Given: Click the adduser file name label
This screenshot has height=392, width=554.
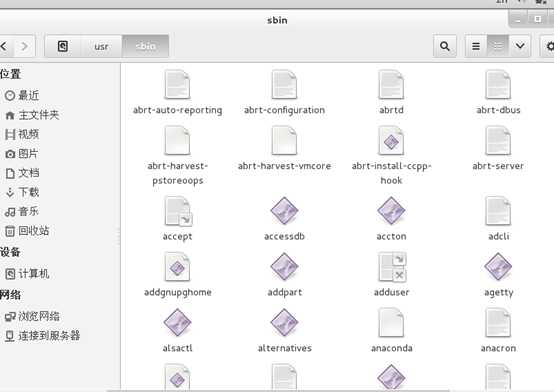Looking at the screenshot, I should click(x=391, y=292).
